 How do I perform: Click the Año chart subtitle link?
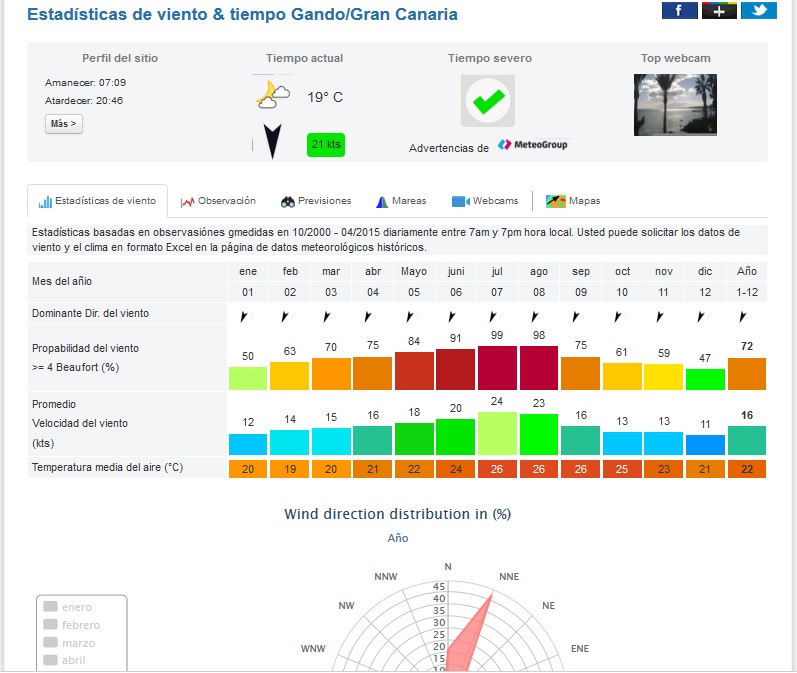tap(398, 538)
